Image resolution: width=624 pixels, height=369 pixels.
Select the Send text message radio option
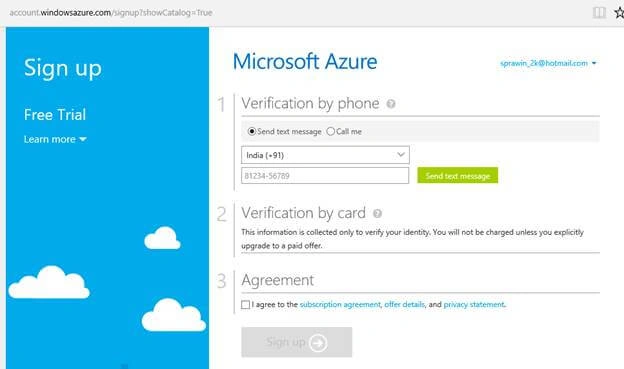pos(252,131)
